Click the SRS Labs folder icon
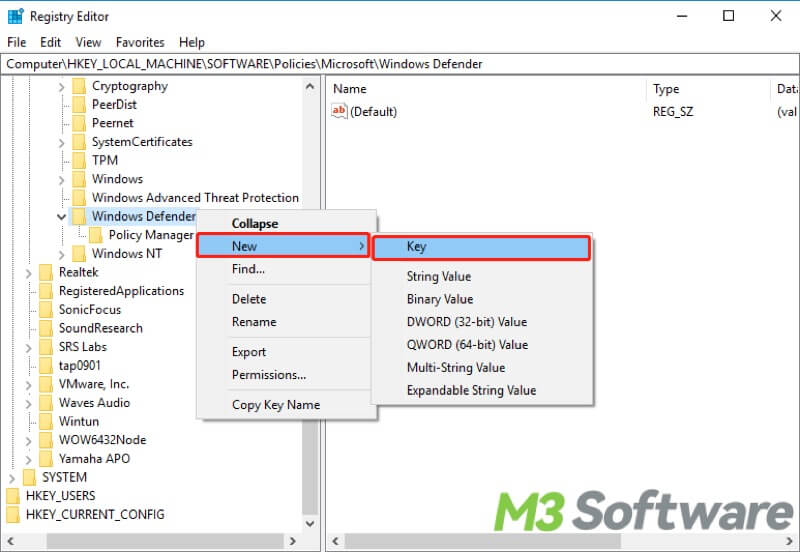 point(46,347)
